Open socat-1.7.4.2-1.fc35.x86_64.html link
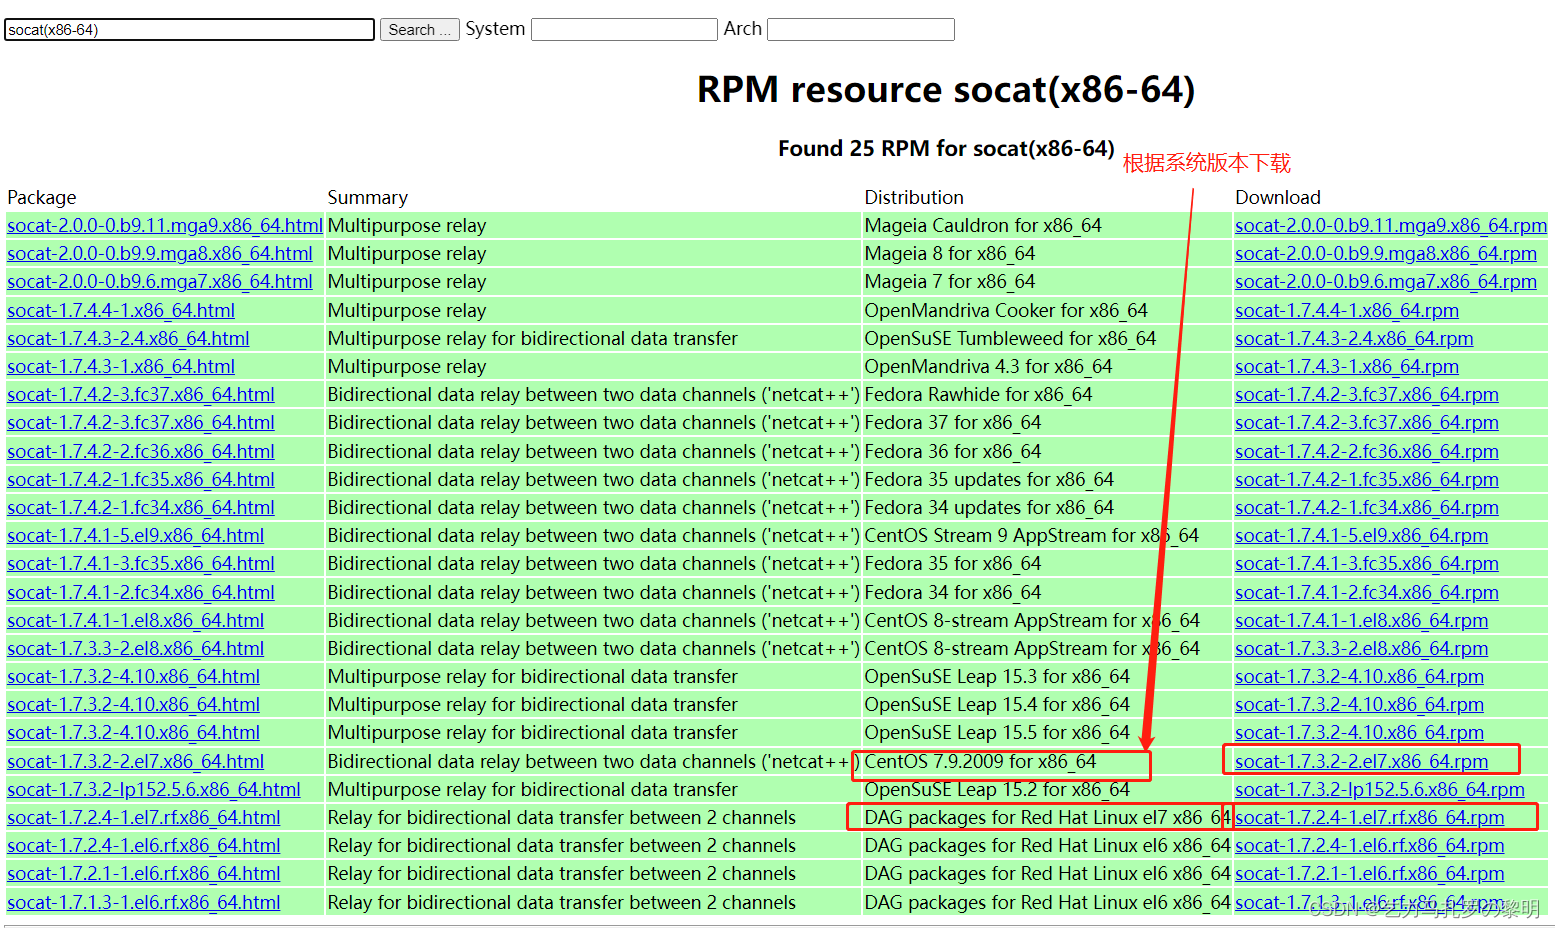 pyautogui.click(x=141, y=480)
